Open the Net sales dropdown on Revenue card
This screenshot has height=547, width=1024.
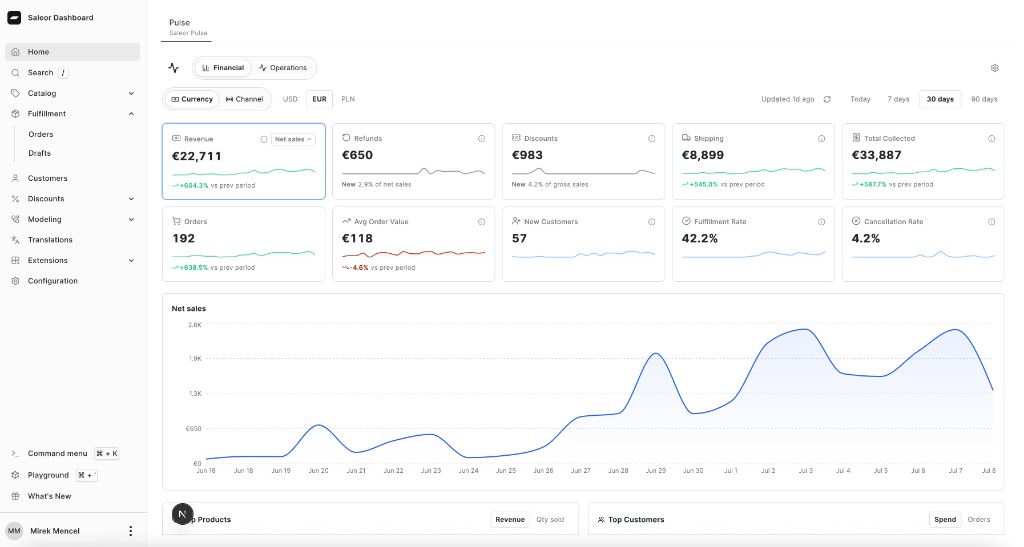point(293,139)
